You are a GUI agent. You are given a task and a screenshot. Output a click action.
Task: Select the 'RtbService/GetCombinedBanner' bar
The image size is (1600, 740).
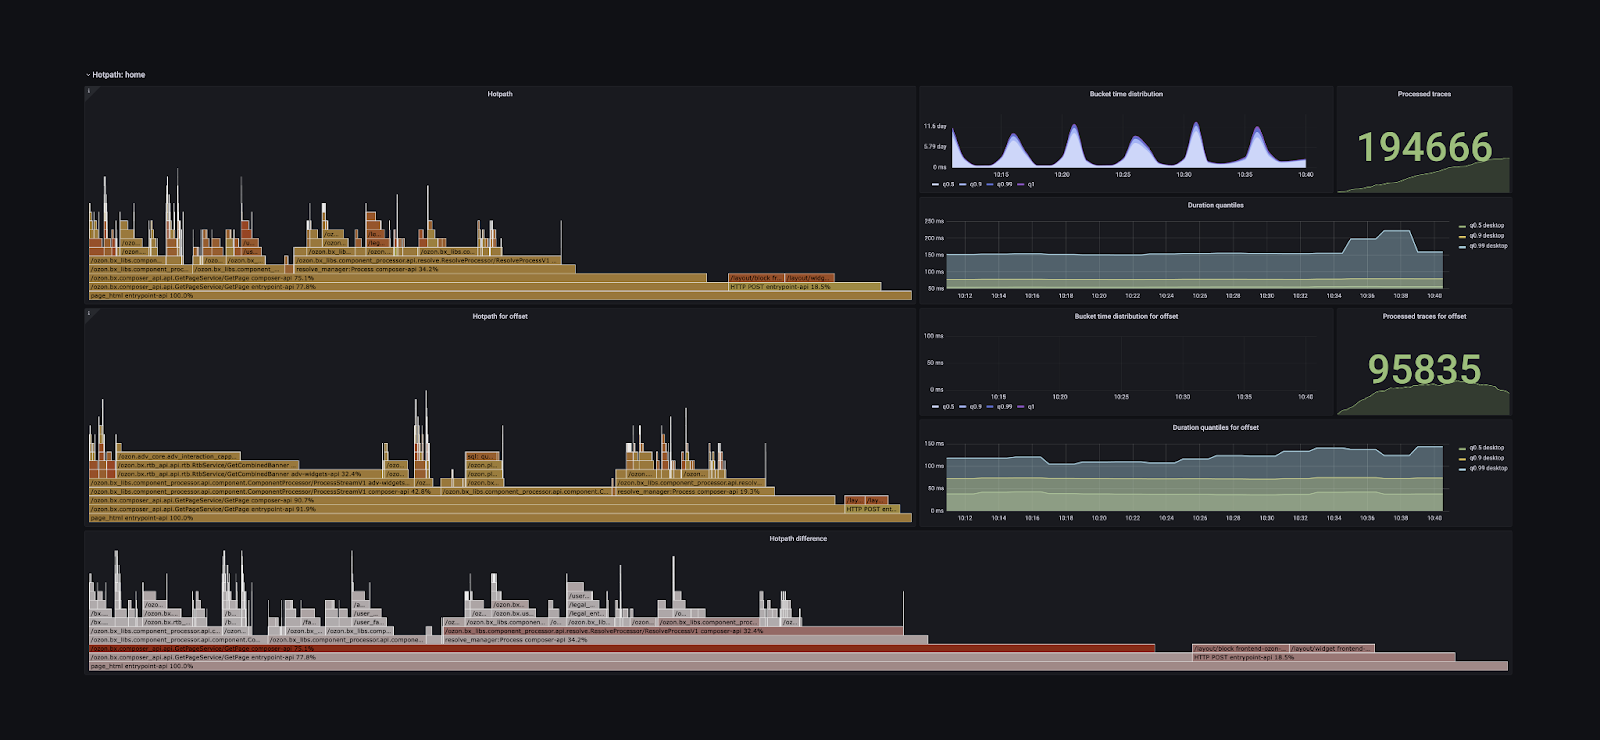206,465
